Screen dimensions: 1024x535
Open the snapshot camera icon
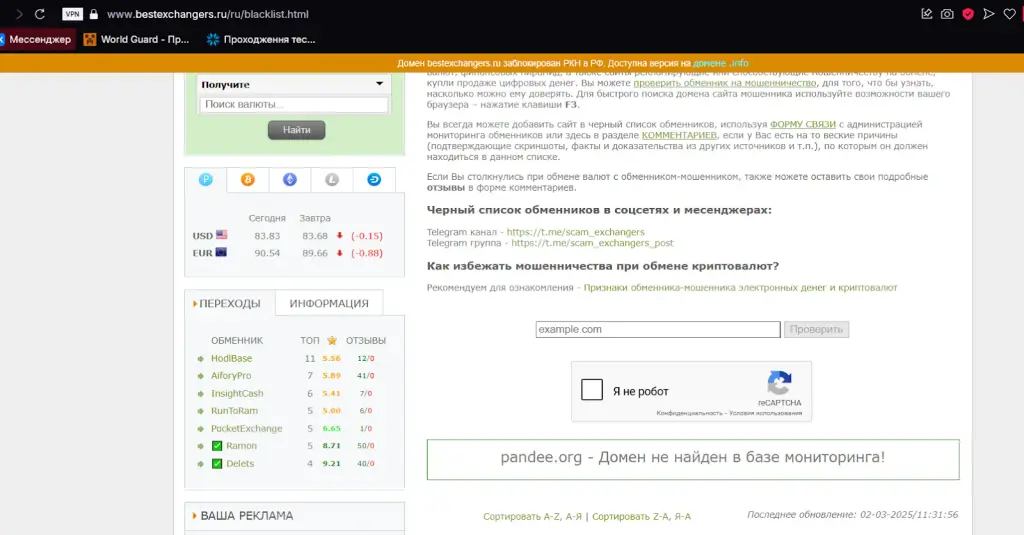947,14
